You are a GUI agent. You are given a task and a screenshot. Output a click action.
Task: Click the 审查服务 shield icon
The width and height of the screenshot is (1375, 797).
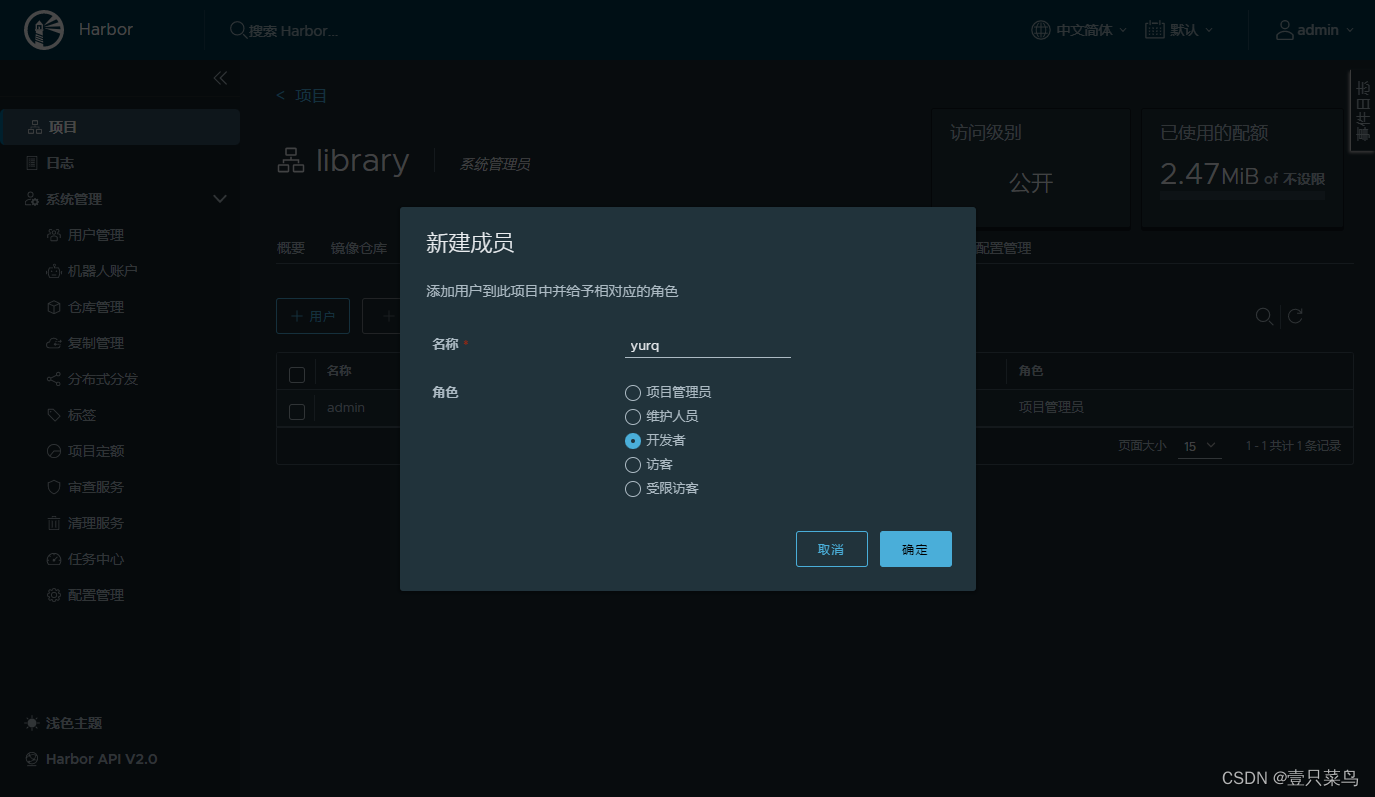54,487
